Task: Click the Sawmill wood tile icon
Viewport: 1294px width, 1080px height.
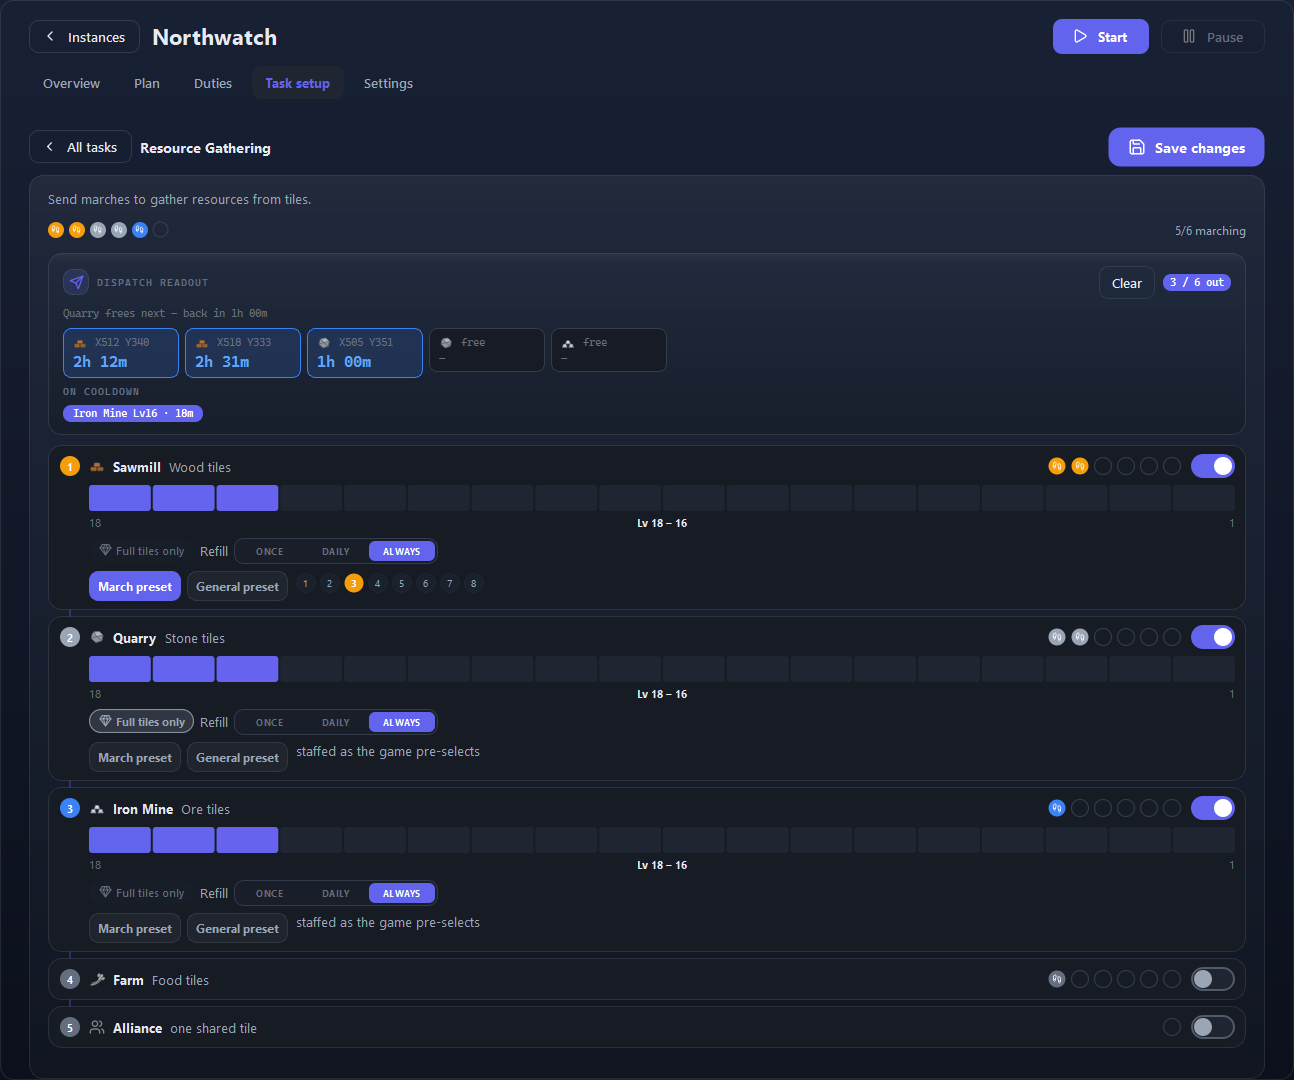Action: [x=97, y=467]
